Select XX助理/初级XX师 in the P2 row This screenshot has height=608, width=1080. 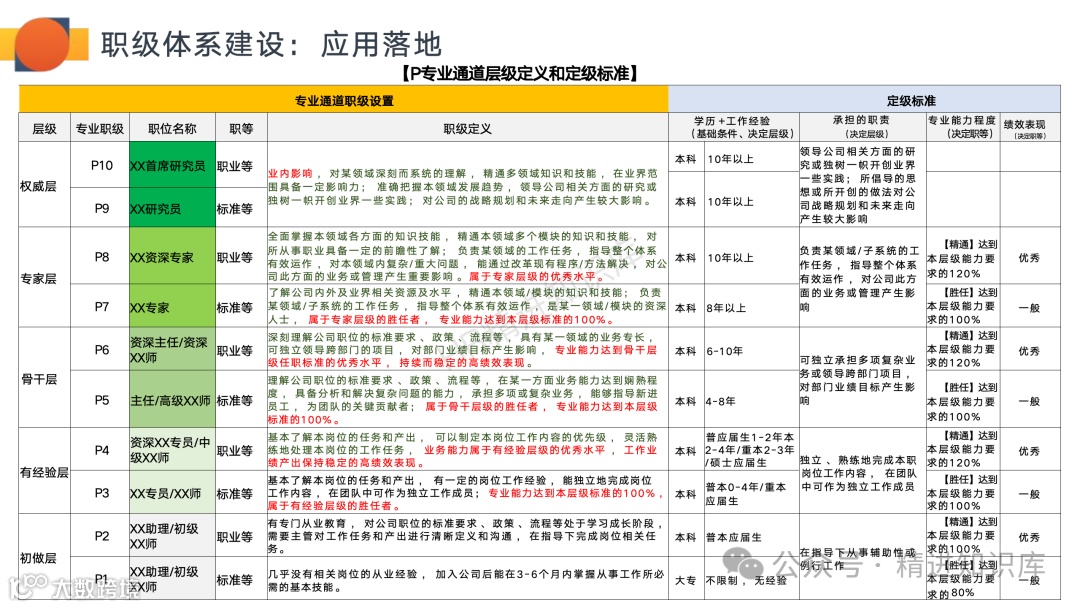172,536
